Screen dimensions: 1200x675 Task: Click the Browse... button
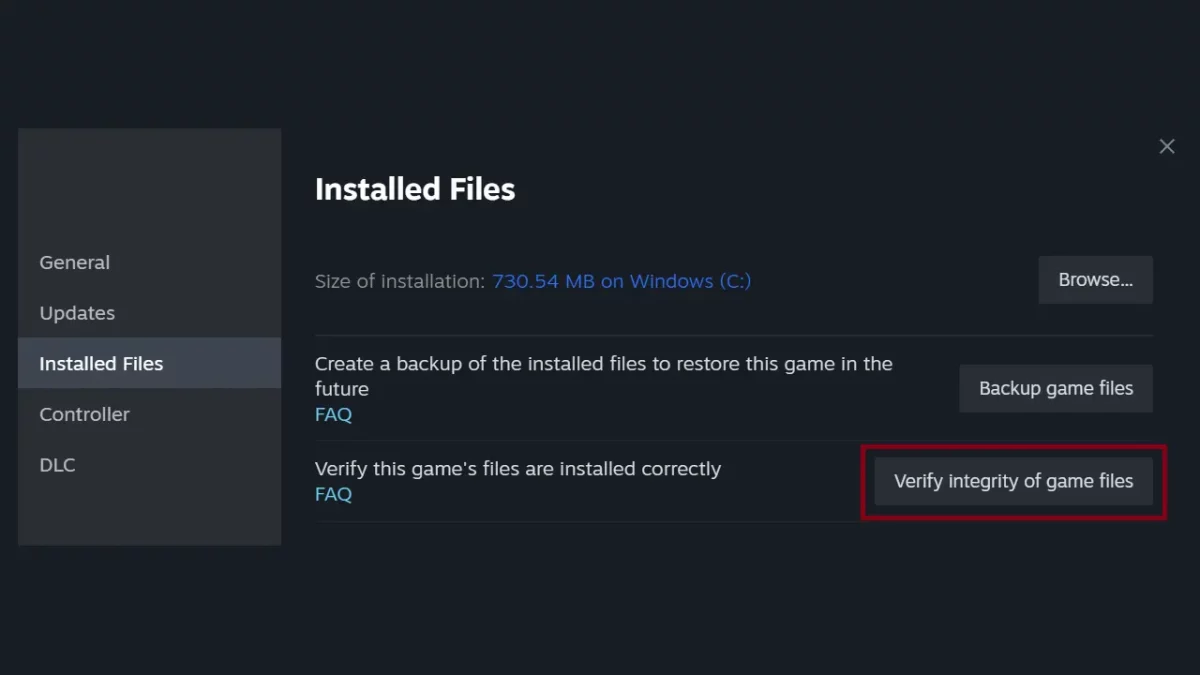(x=1095, y=280)
